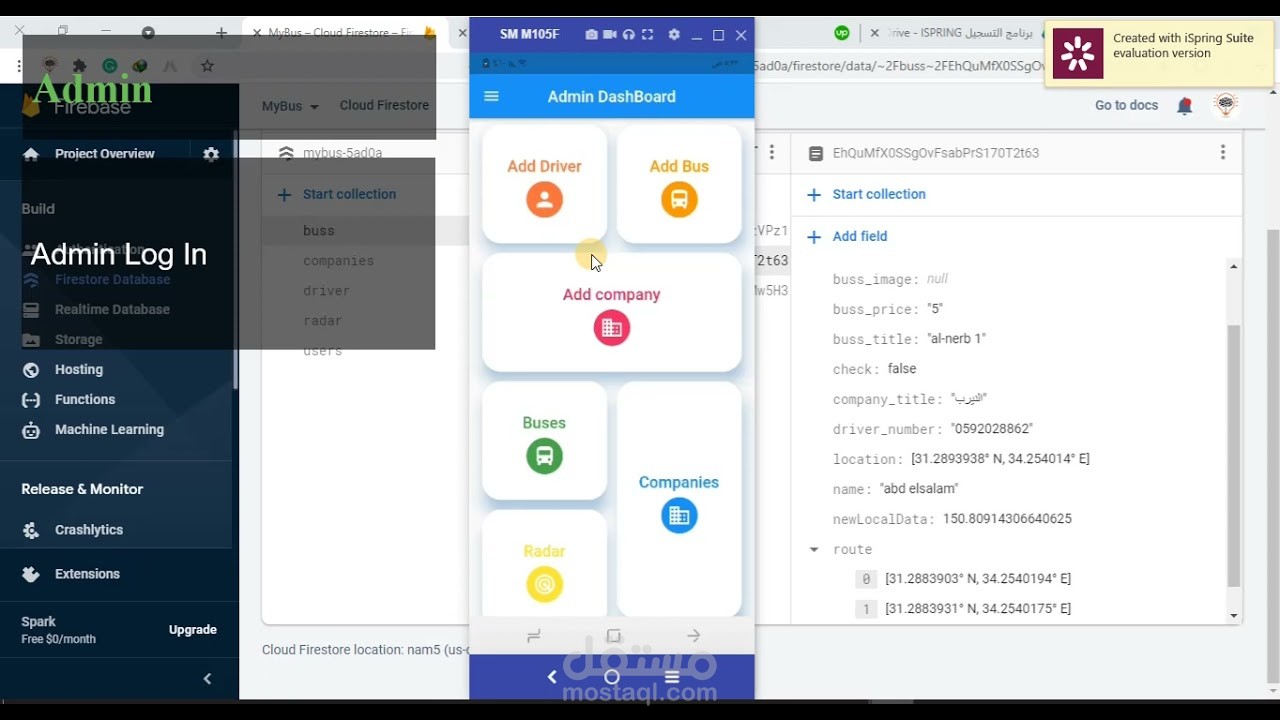This screenshot has height=720, width=1280.
Task: Collapse the Firebase sidebar with the chevron
Action: (x=207, y=679)
